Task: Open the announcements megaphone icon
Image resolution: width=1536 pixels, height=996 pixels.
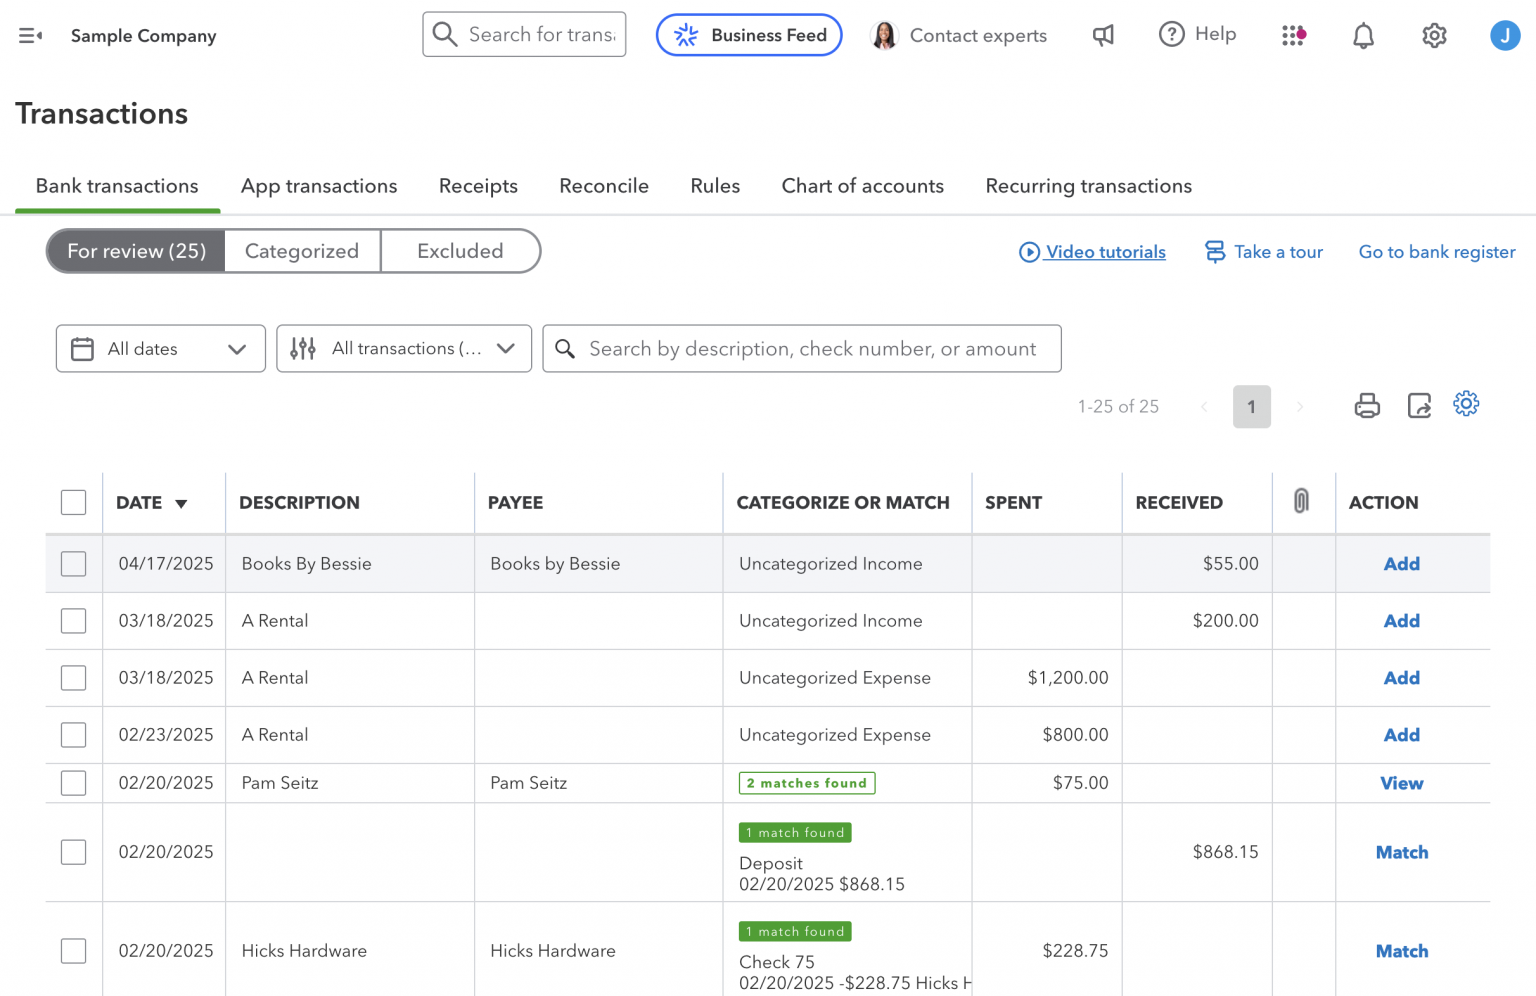Action: pos(1103,35)
